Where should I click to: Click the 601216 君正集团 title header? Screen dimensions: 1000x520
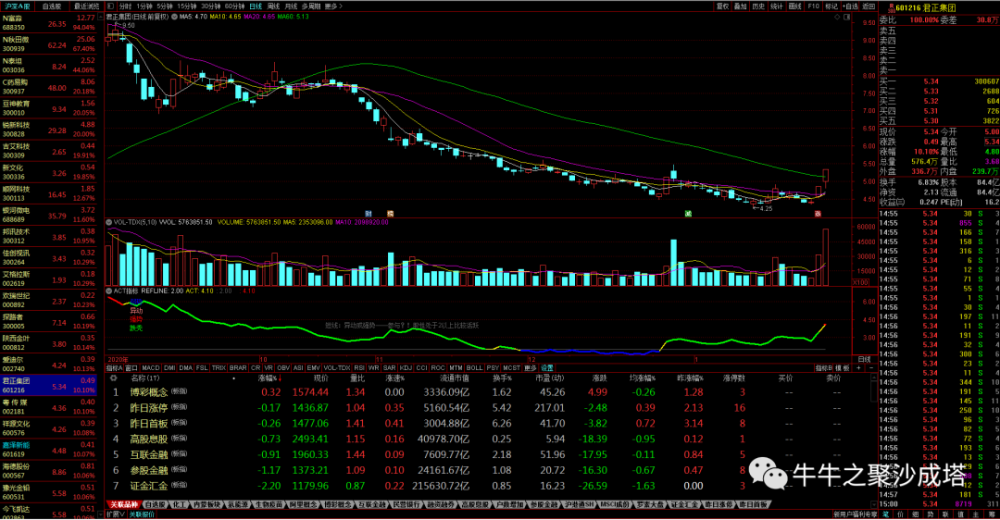point(925,8)
